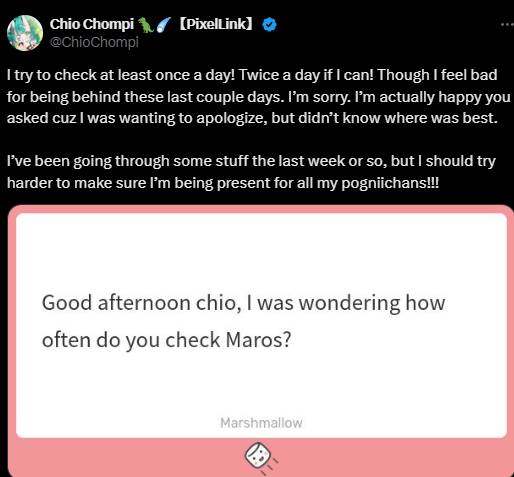Screen dimensions: 514x477
Task: Open the @ChioChompi handle link
Action: 94,42
